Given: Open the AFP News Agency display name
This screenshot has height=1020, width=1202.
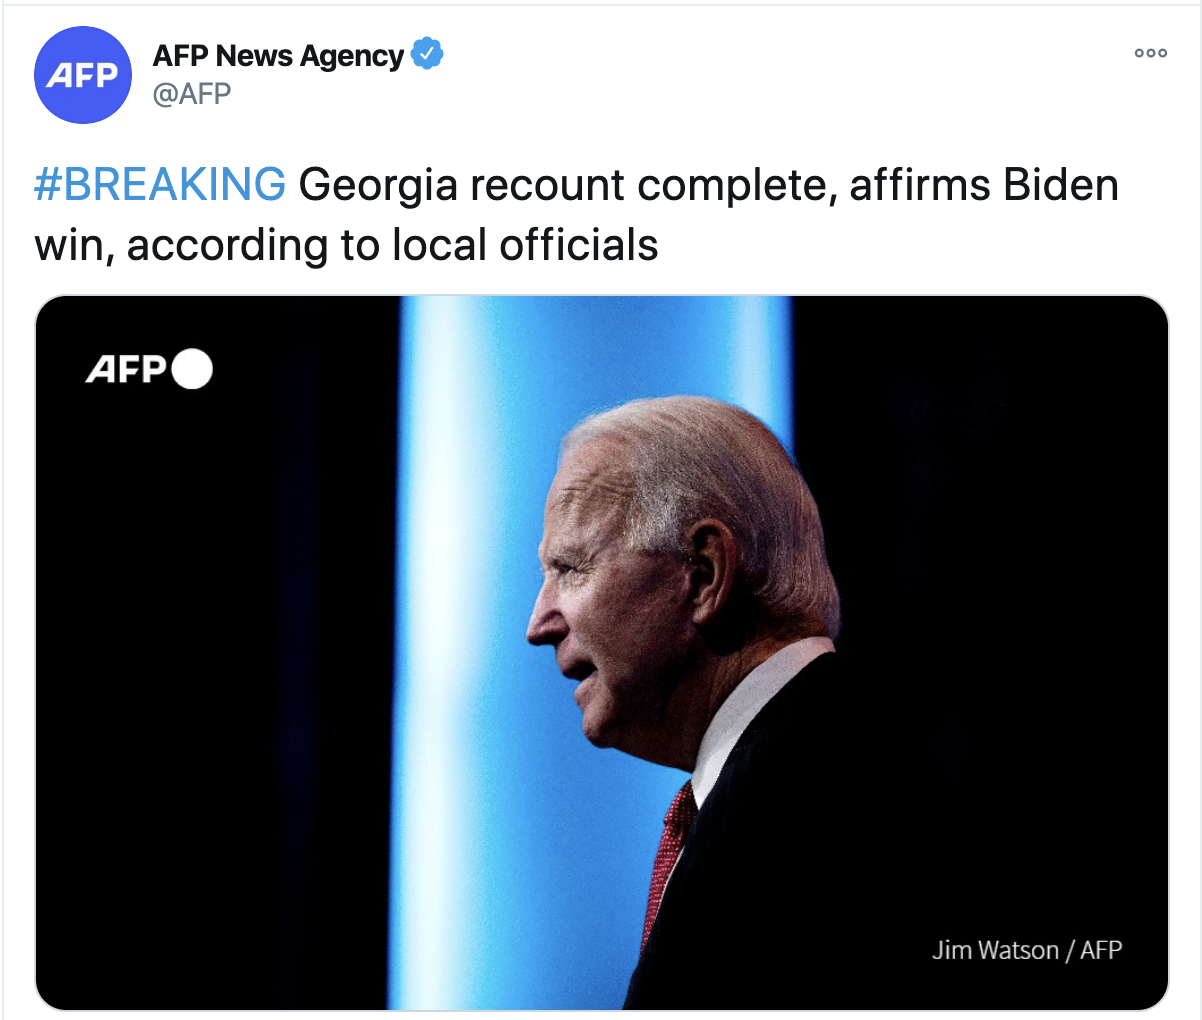Looking at the screenshot, I should point(278,56).
